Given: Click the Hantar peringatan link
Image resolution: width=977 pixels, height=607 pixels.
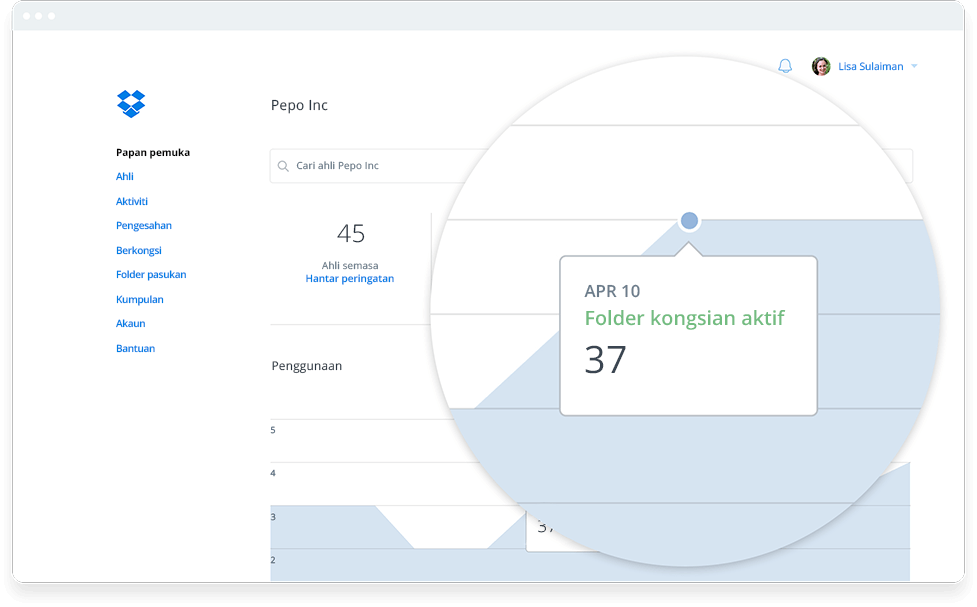Looking at the screenshot, I should point(350,278).
